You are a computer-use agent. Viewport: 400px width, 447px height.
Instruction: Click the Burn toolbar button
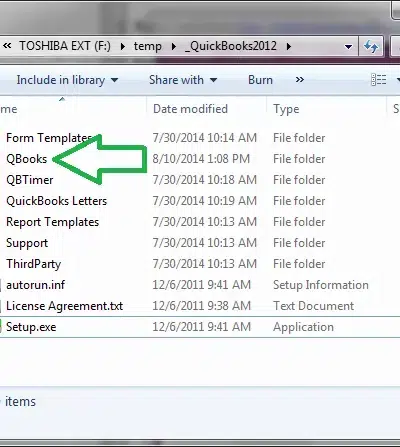point(260,80)
